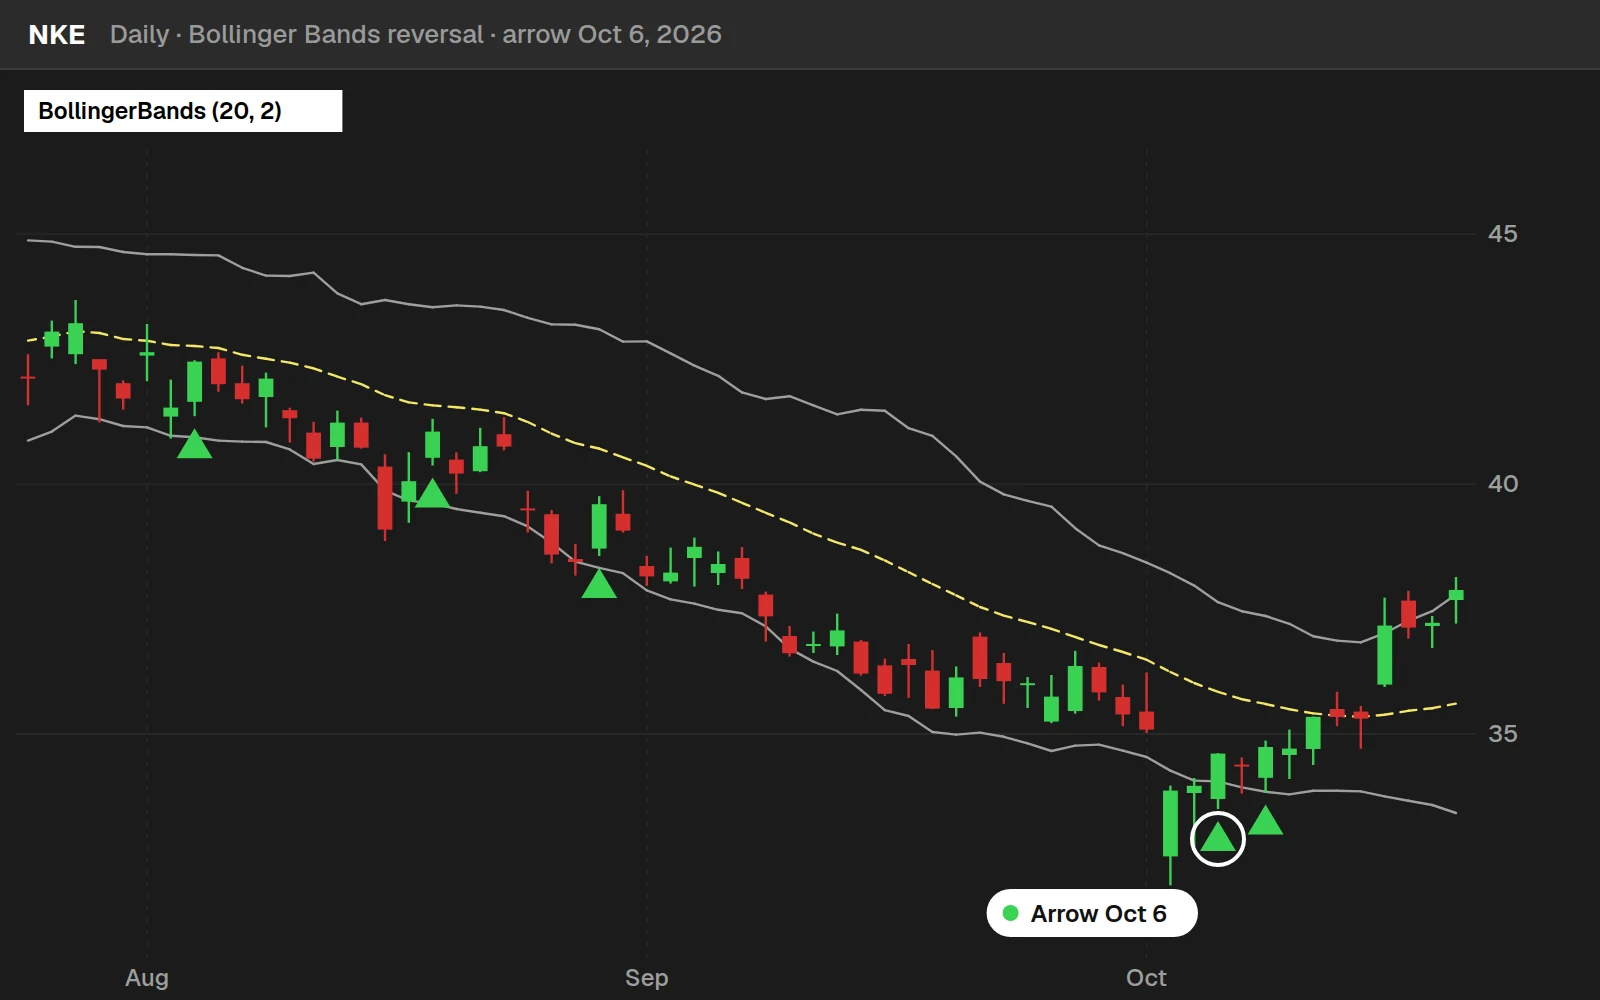Click the 40 price axis label

click(1502, 484)
